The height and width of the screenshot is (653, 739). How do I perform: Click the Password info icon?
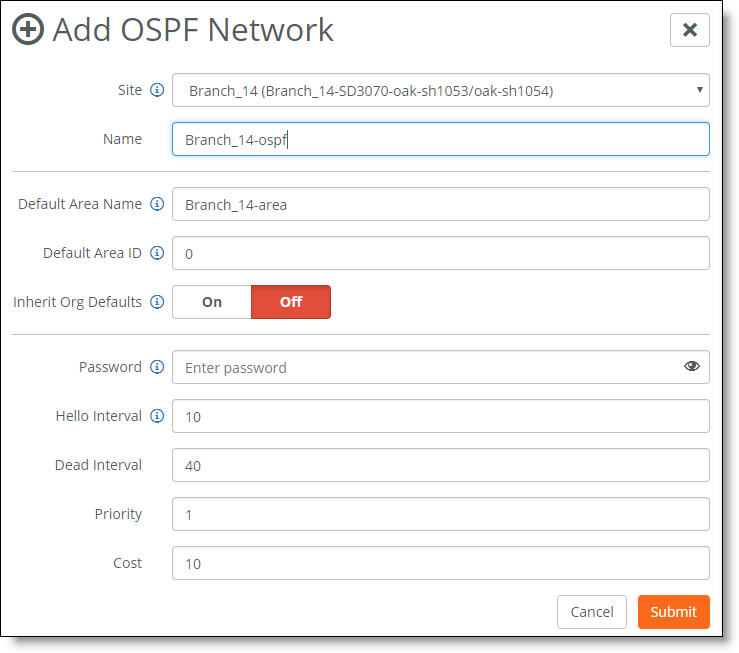click(x=157, y=367)
